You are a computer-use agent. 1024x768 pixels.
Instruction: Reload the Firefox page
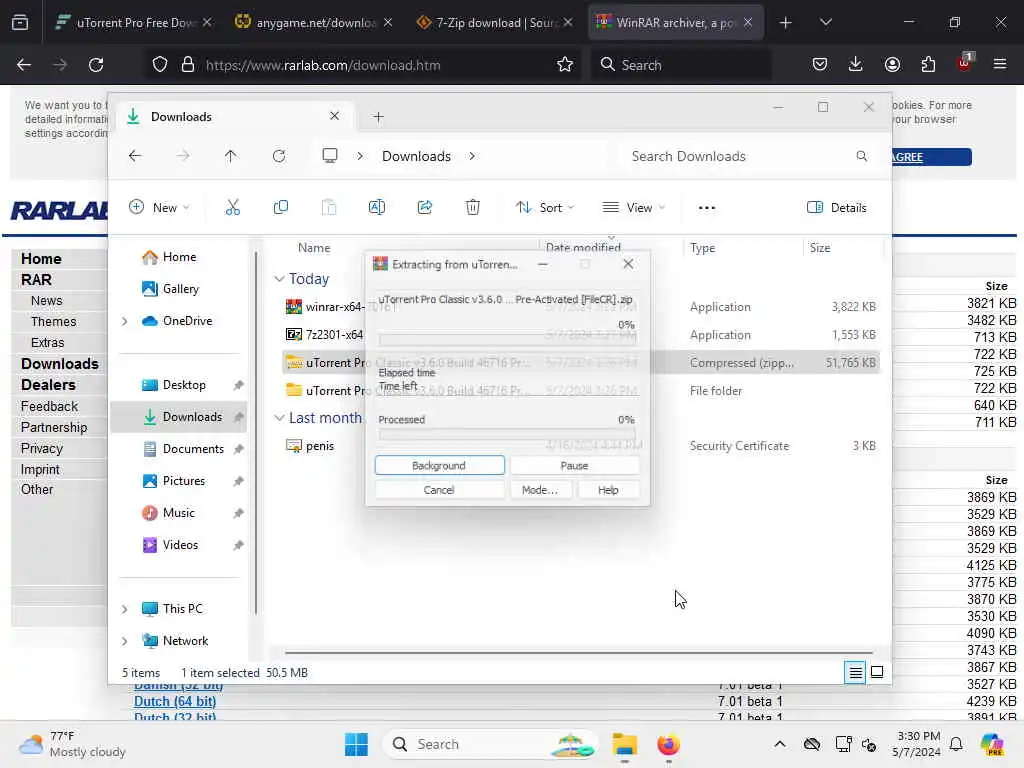[x=96, y=65]
